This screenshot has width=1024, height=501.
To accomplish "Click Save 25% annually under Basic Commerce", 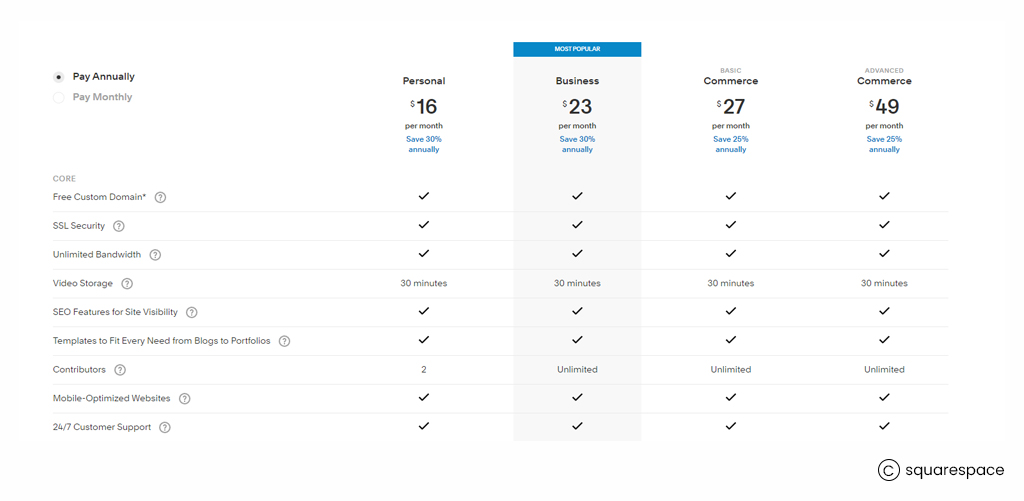I will coord(731,144).
